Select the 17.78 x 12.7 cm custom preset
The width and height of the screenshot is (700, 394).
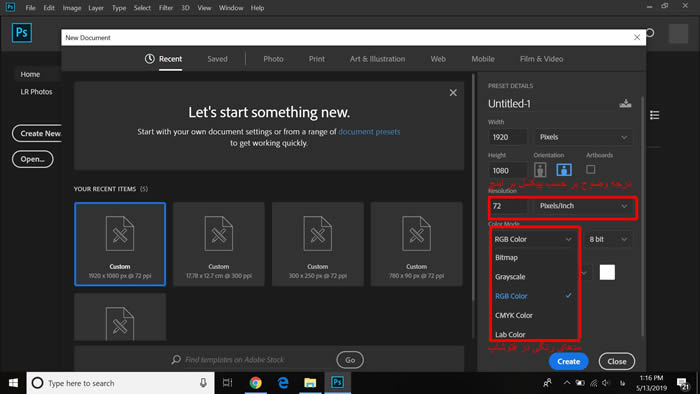coord(219,244)
